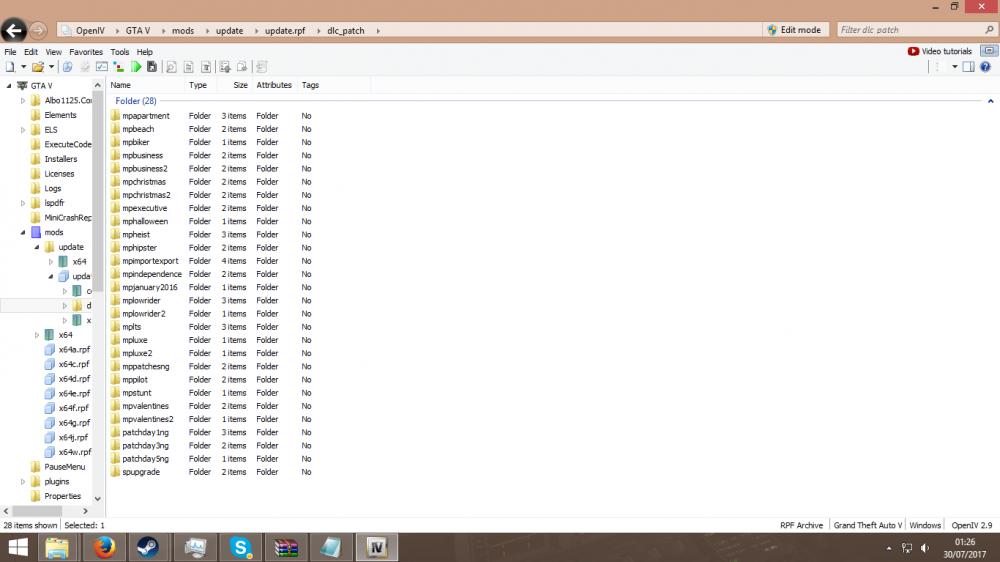
Task: Open Steam from the taskbar
Action: (148, 547)
